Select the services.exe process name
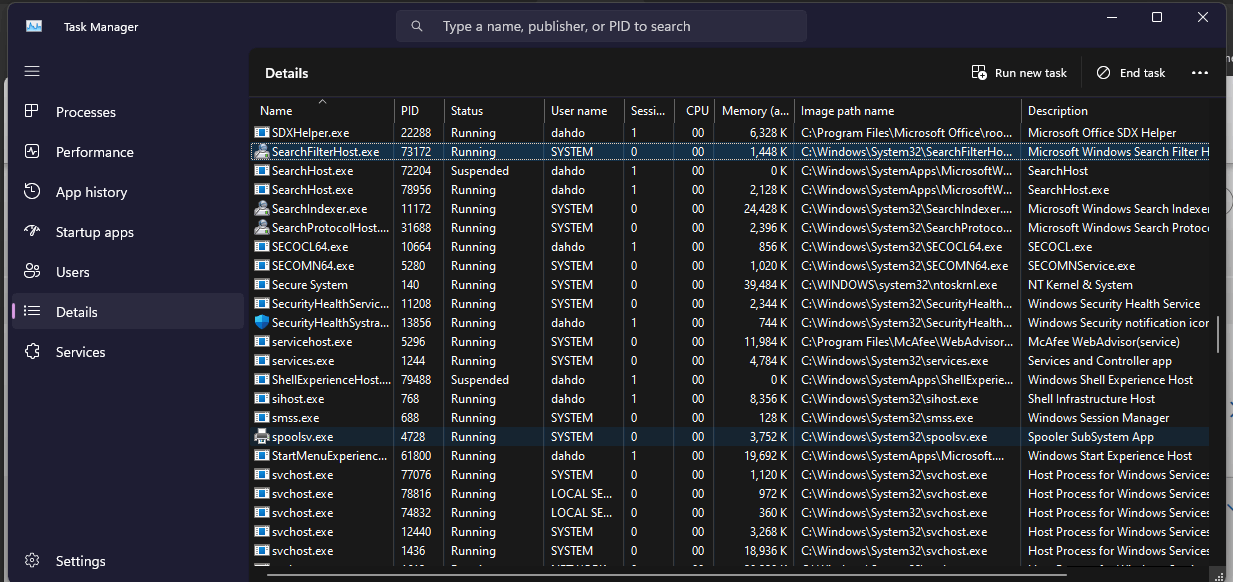 click(303, 361)
